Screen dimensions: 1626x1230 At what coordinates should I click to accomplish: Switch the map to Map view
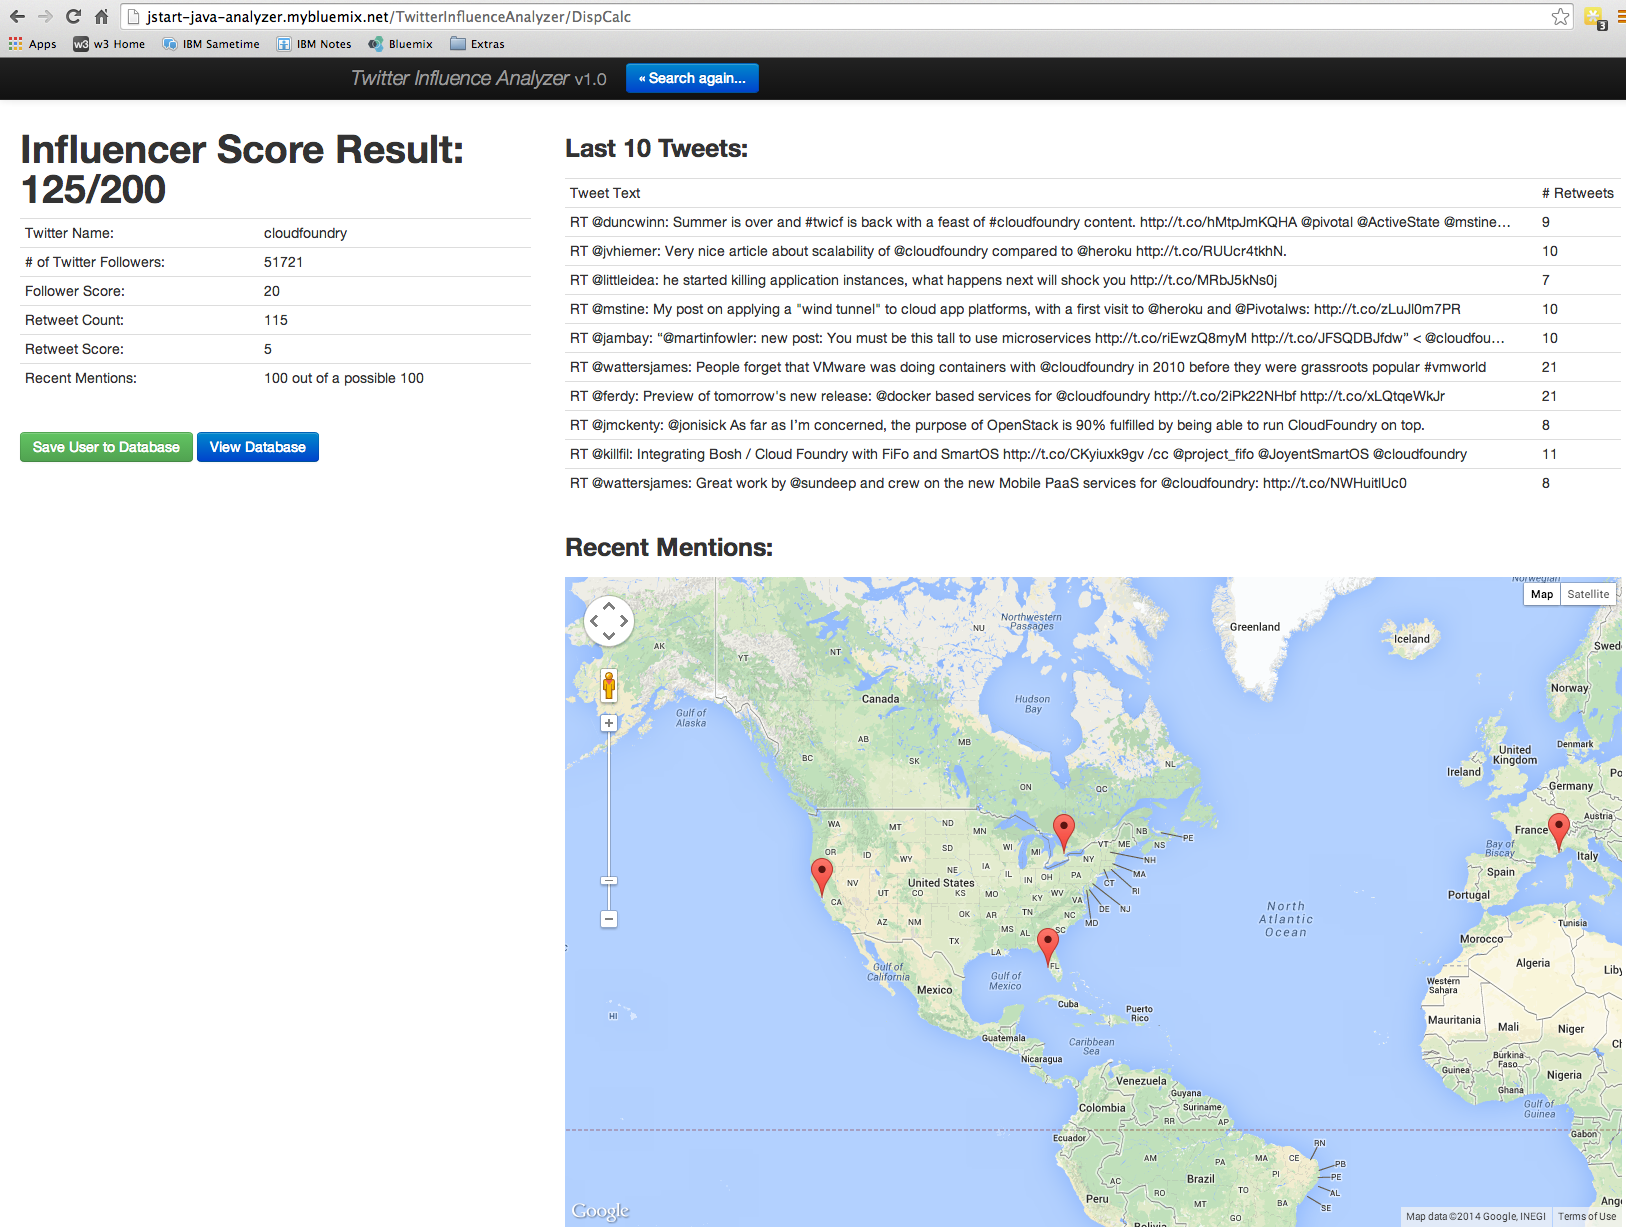pos(1541,594)
